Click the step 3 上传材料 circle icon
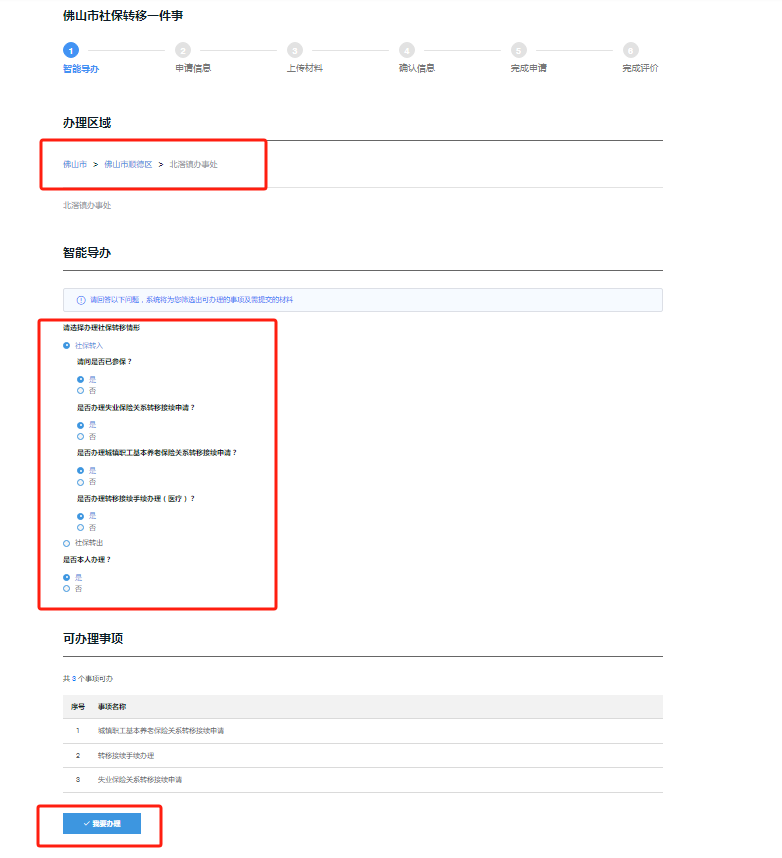The height and width of the screenshot is (858, 782). [294, 50]
